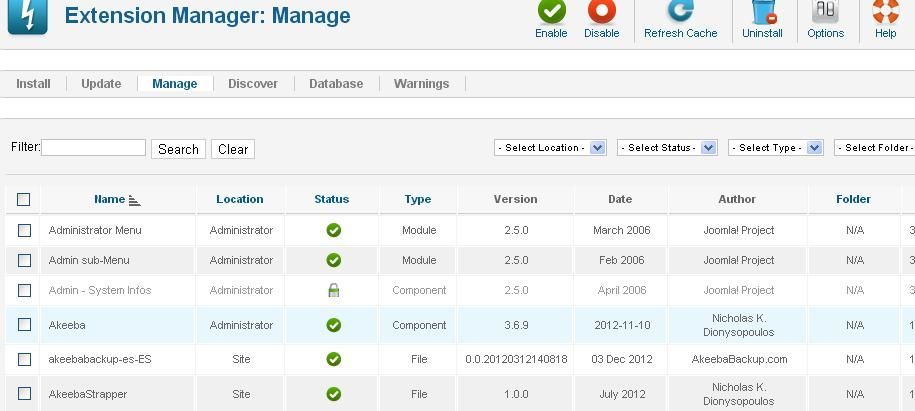Open the Select Type dropdown

pyautogui.click(x=776, y=148)
